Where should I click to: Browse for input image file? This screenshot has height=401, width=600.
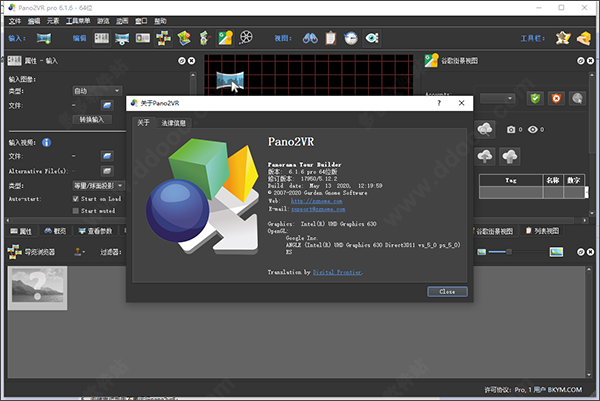[x=107, y=103]
